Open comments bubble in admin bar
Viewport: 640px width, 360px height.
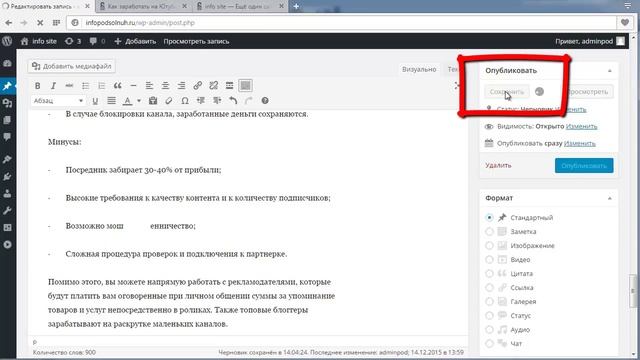pos(97,41)
